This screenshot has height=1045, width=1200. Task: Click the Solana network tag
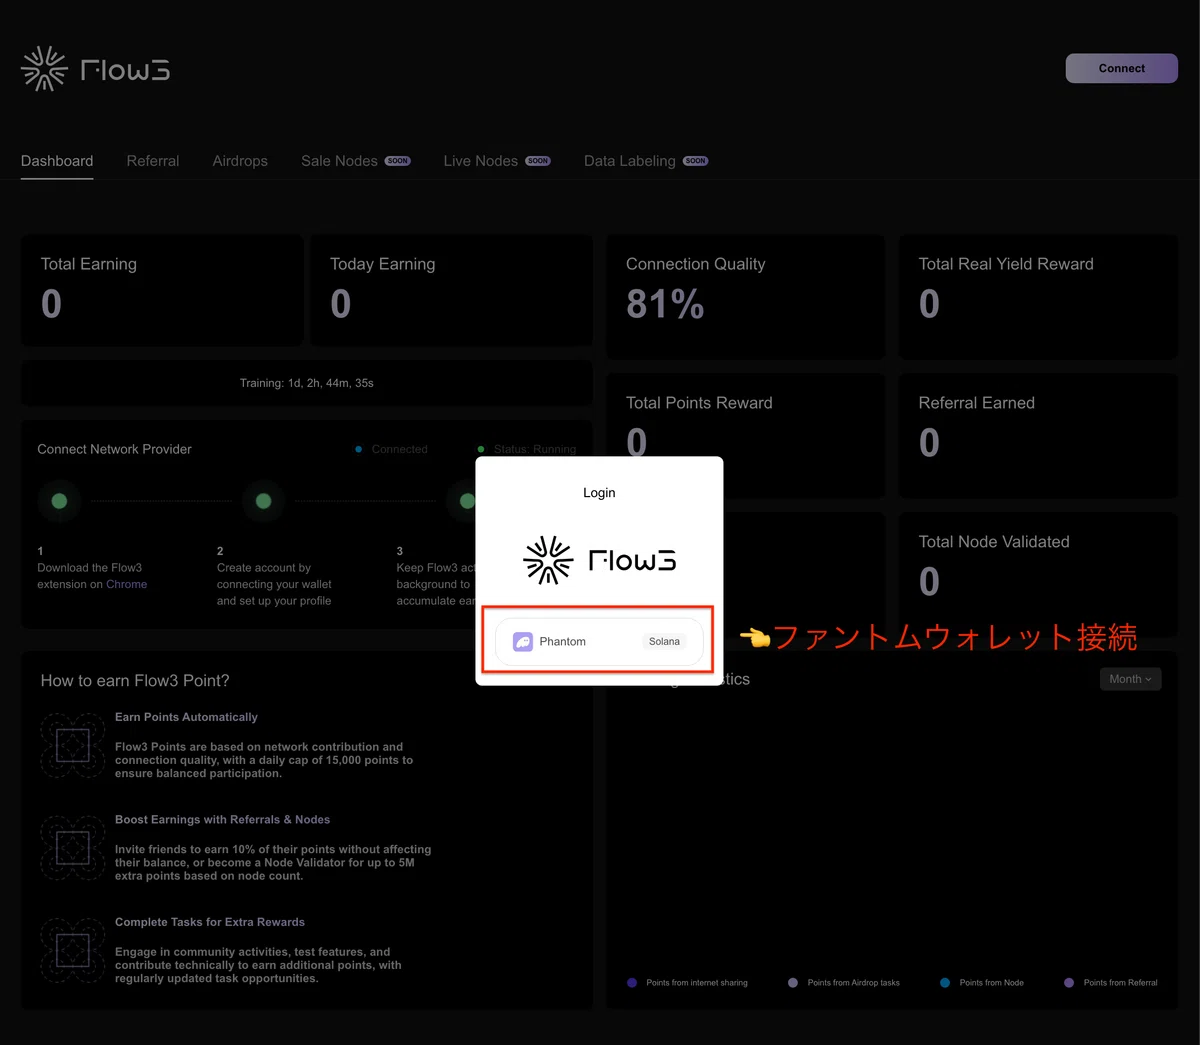tap(664, 642)
